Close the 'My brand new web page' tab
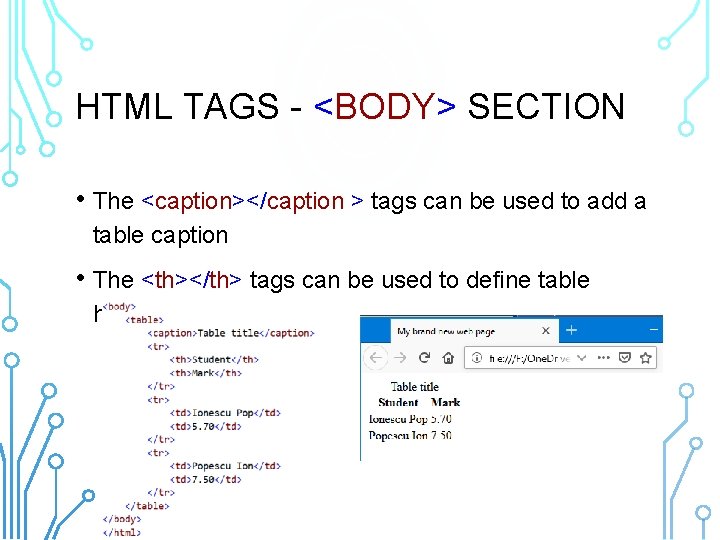The image size is (720, 540). pyautogui.click(x=546, y=331)
